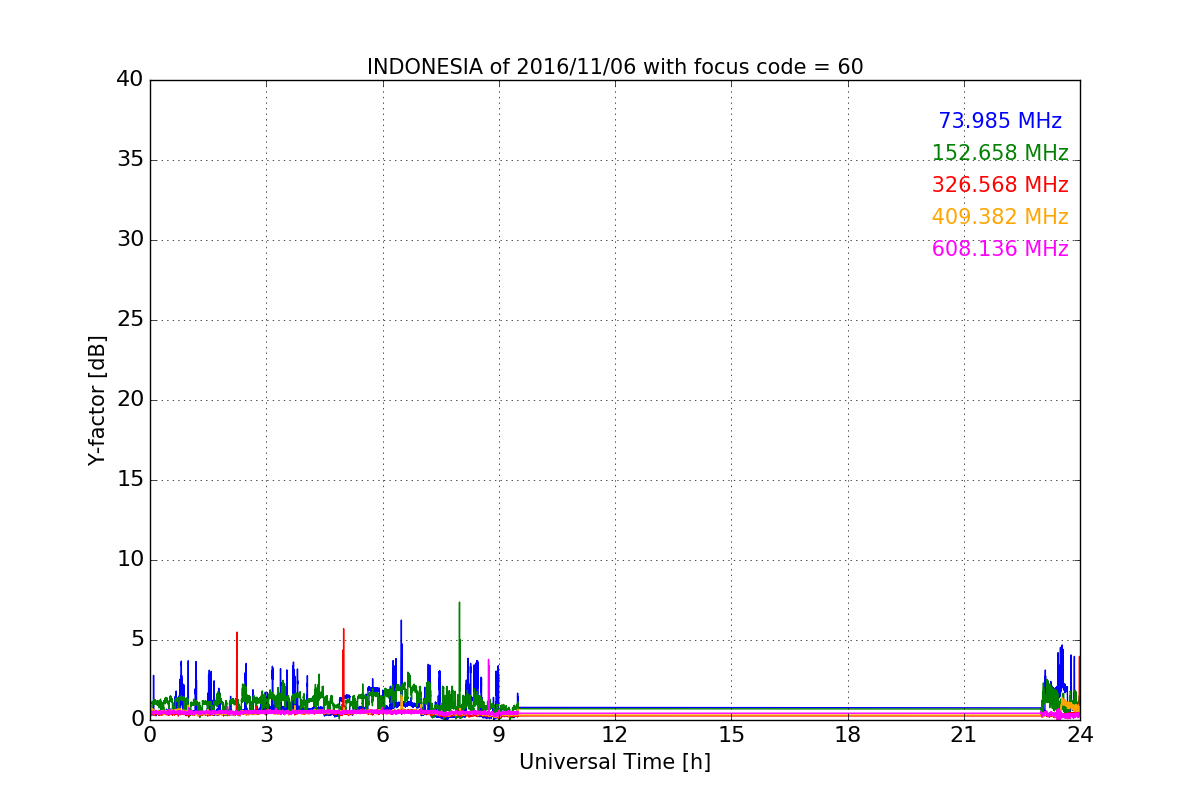Viewport: 1200px width, 800px height.
Task: Click the x-axis tick label 21
Action: pyautogui.click(x=964, y=734)
